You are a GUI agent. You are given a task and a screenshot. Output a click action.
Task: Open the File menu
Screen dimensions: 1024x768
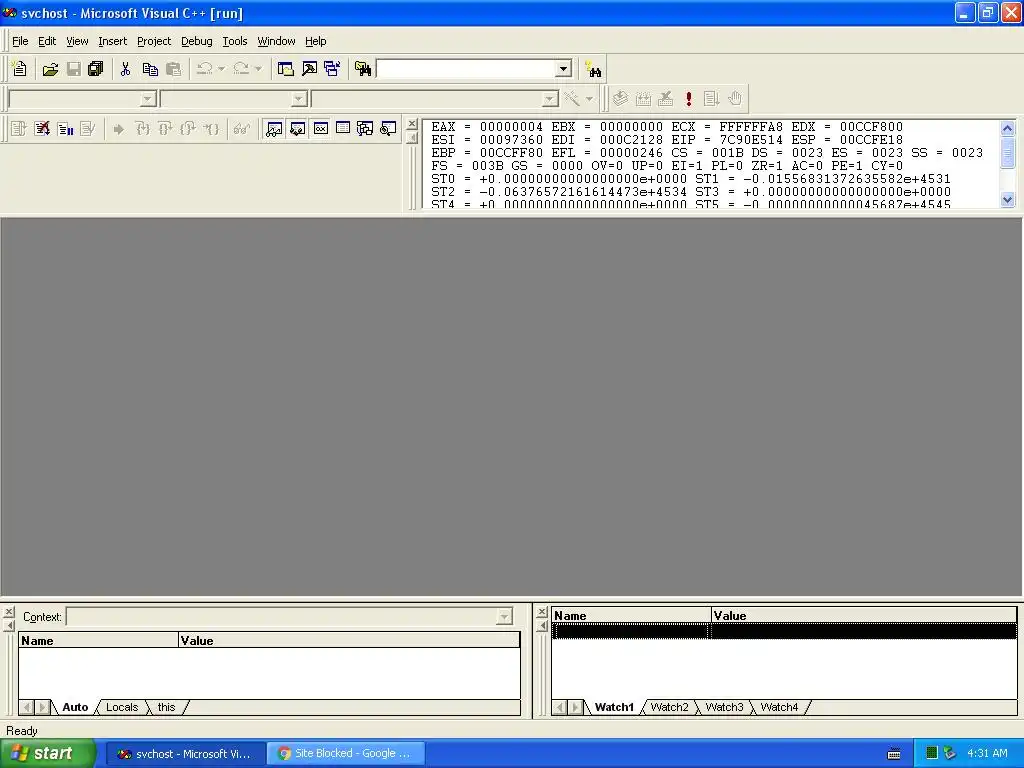coord(20,41)
